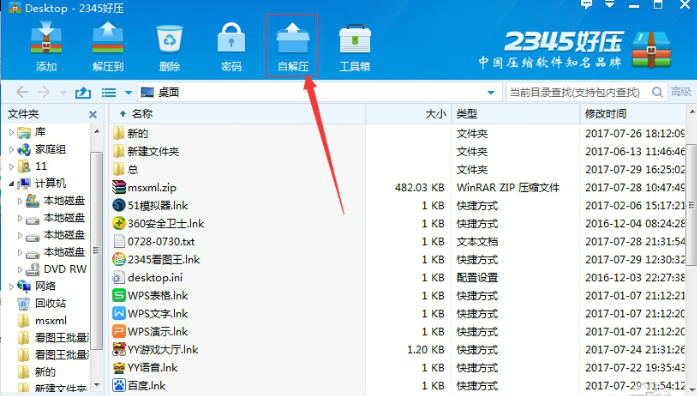Screen dimensions: 697x396
Task: Open the view mode dropdown arrow
Action: pos(128,93)
